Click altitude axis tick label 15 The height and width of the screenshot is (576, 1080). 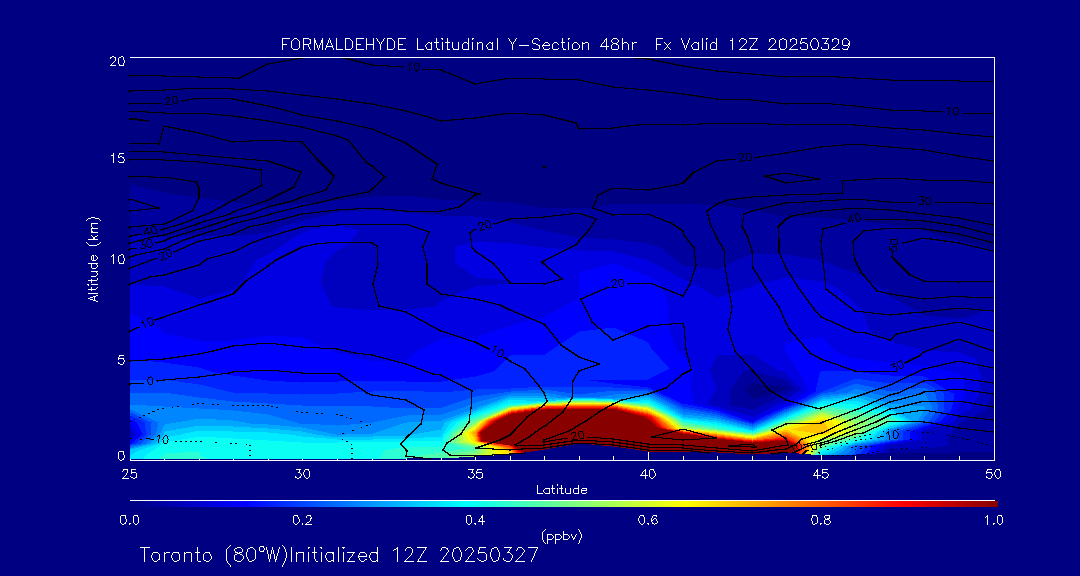click(116, 159)
